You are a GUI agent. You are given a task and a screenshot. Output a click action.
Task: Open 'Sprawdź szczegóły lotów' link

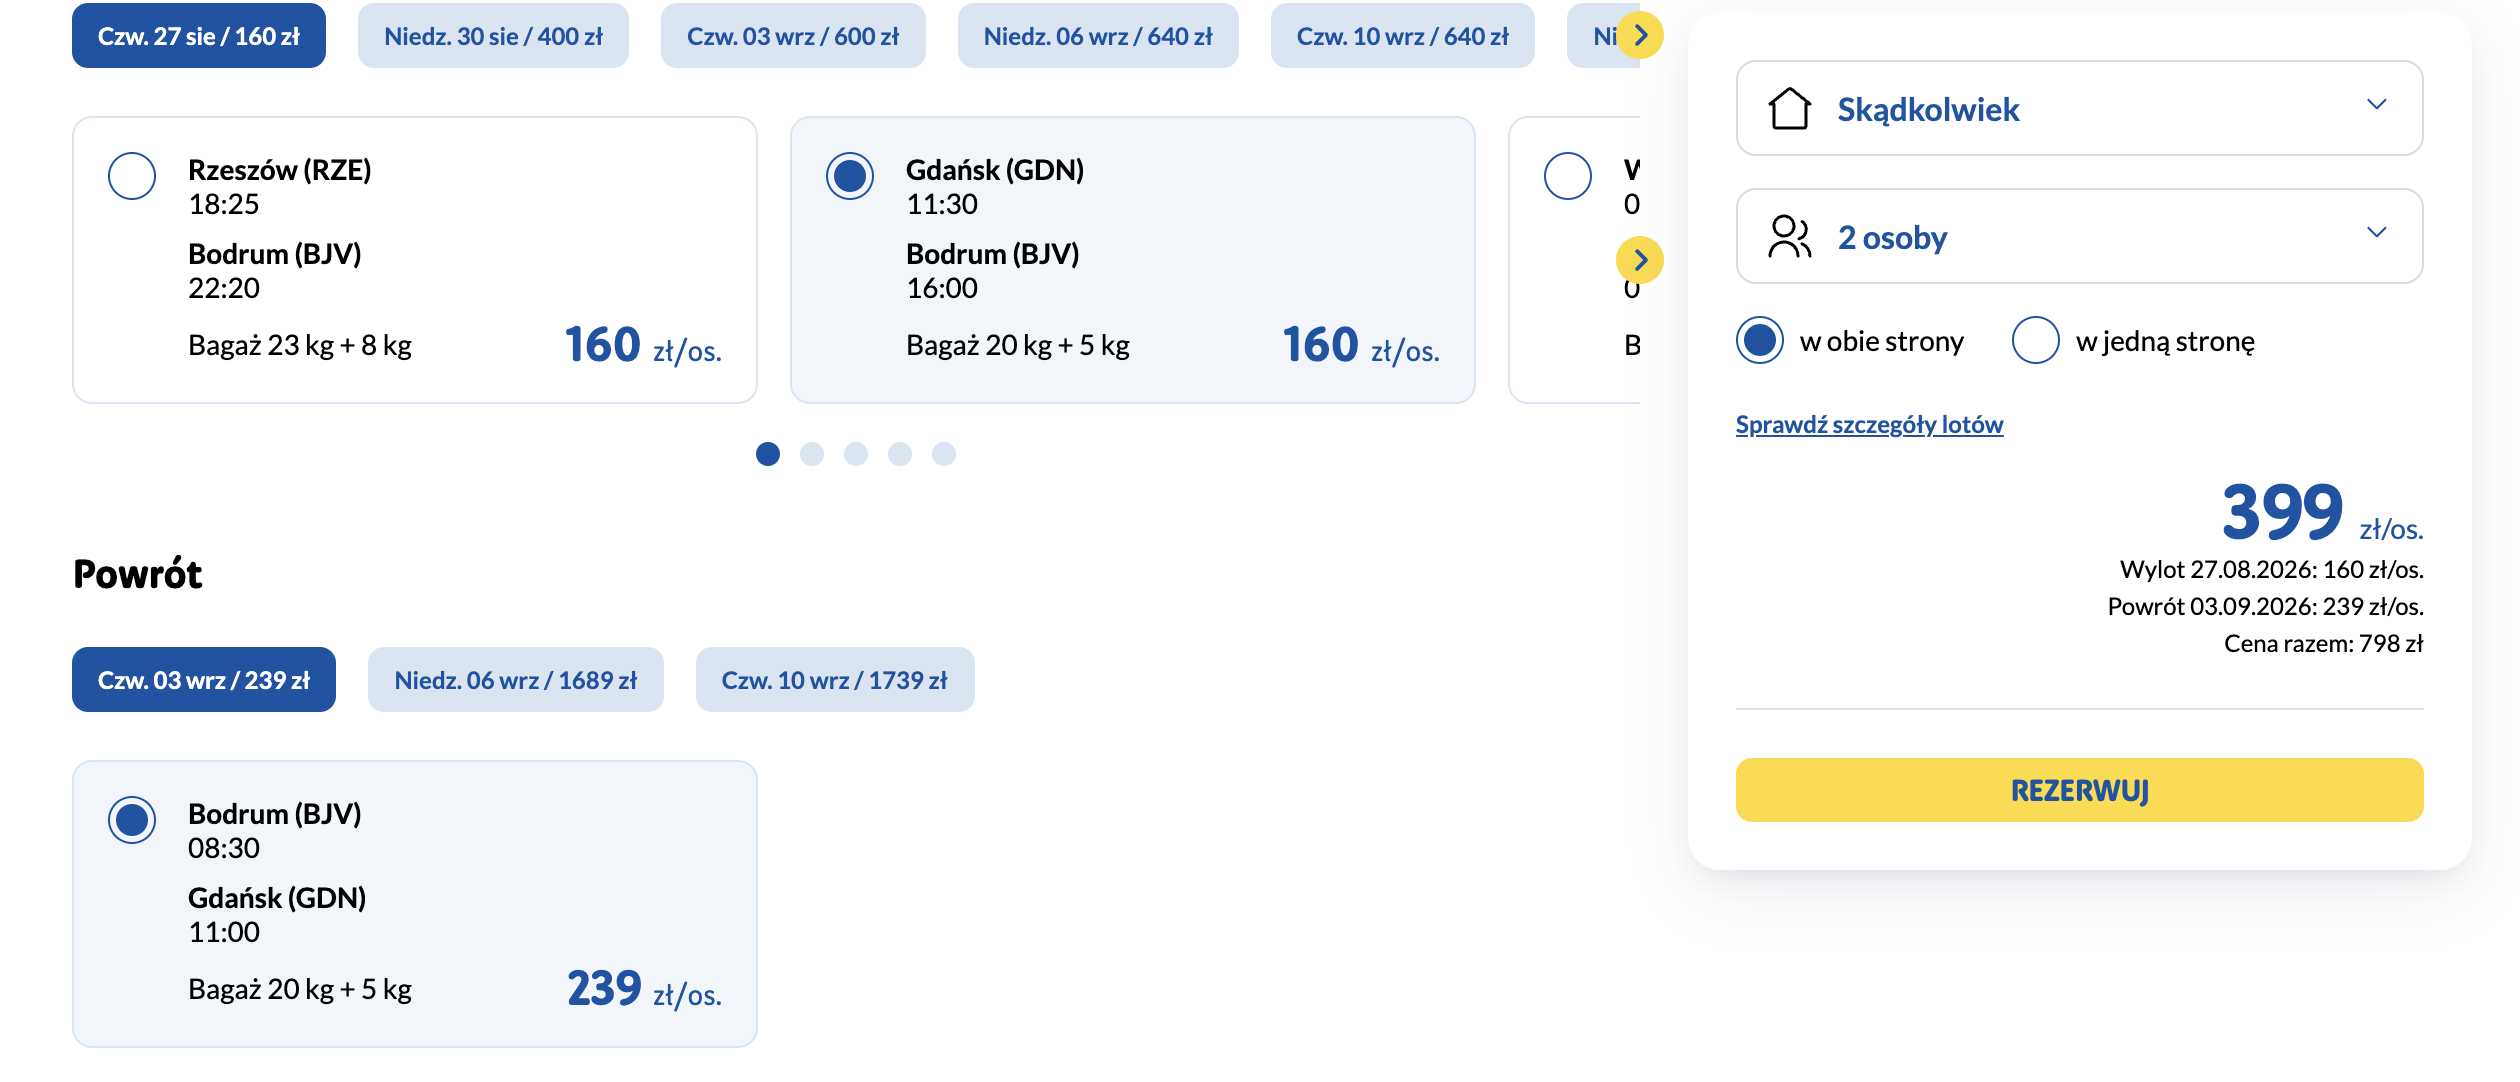coord(1869,425)
